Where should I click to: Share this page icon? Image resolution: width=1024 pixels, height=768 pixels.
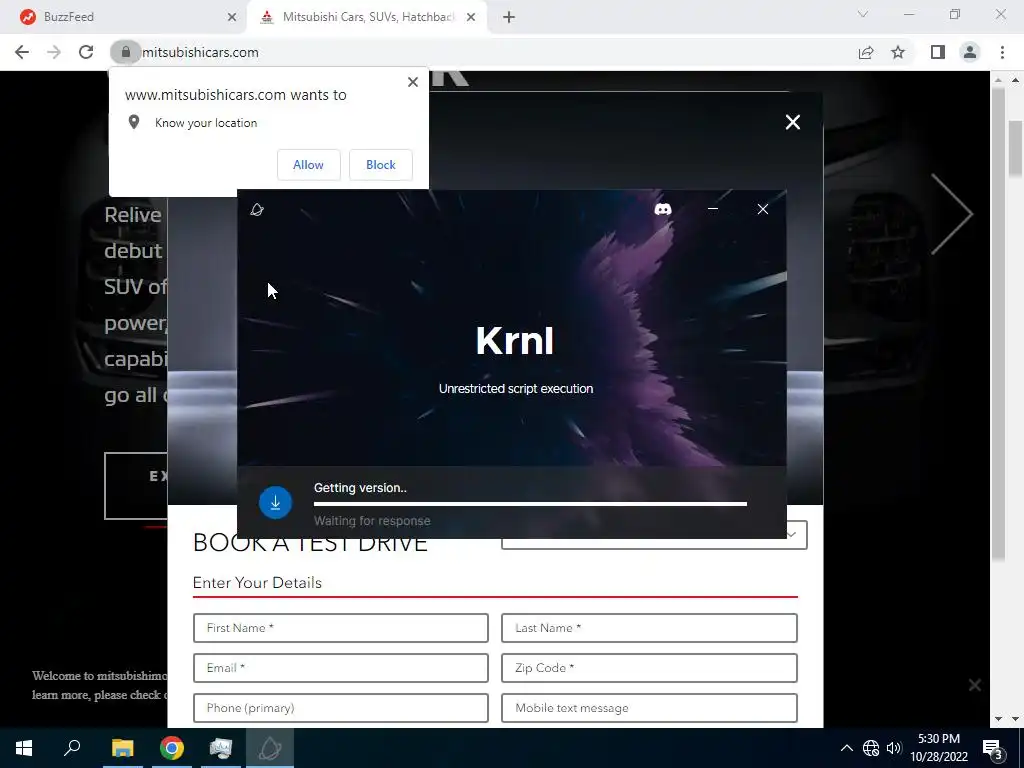click(x=866, y=52)
